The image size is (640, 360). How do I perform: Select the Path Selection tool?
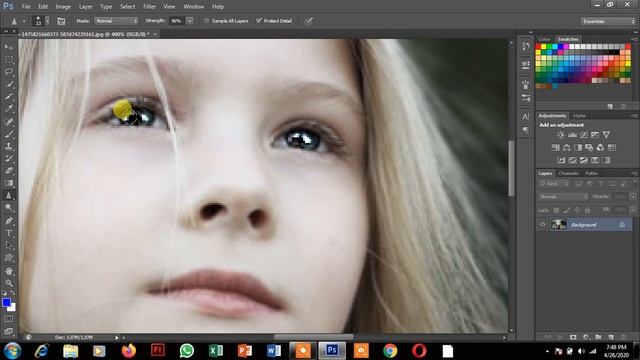pos(9,246)
